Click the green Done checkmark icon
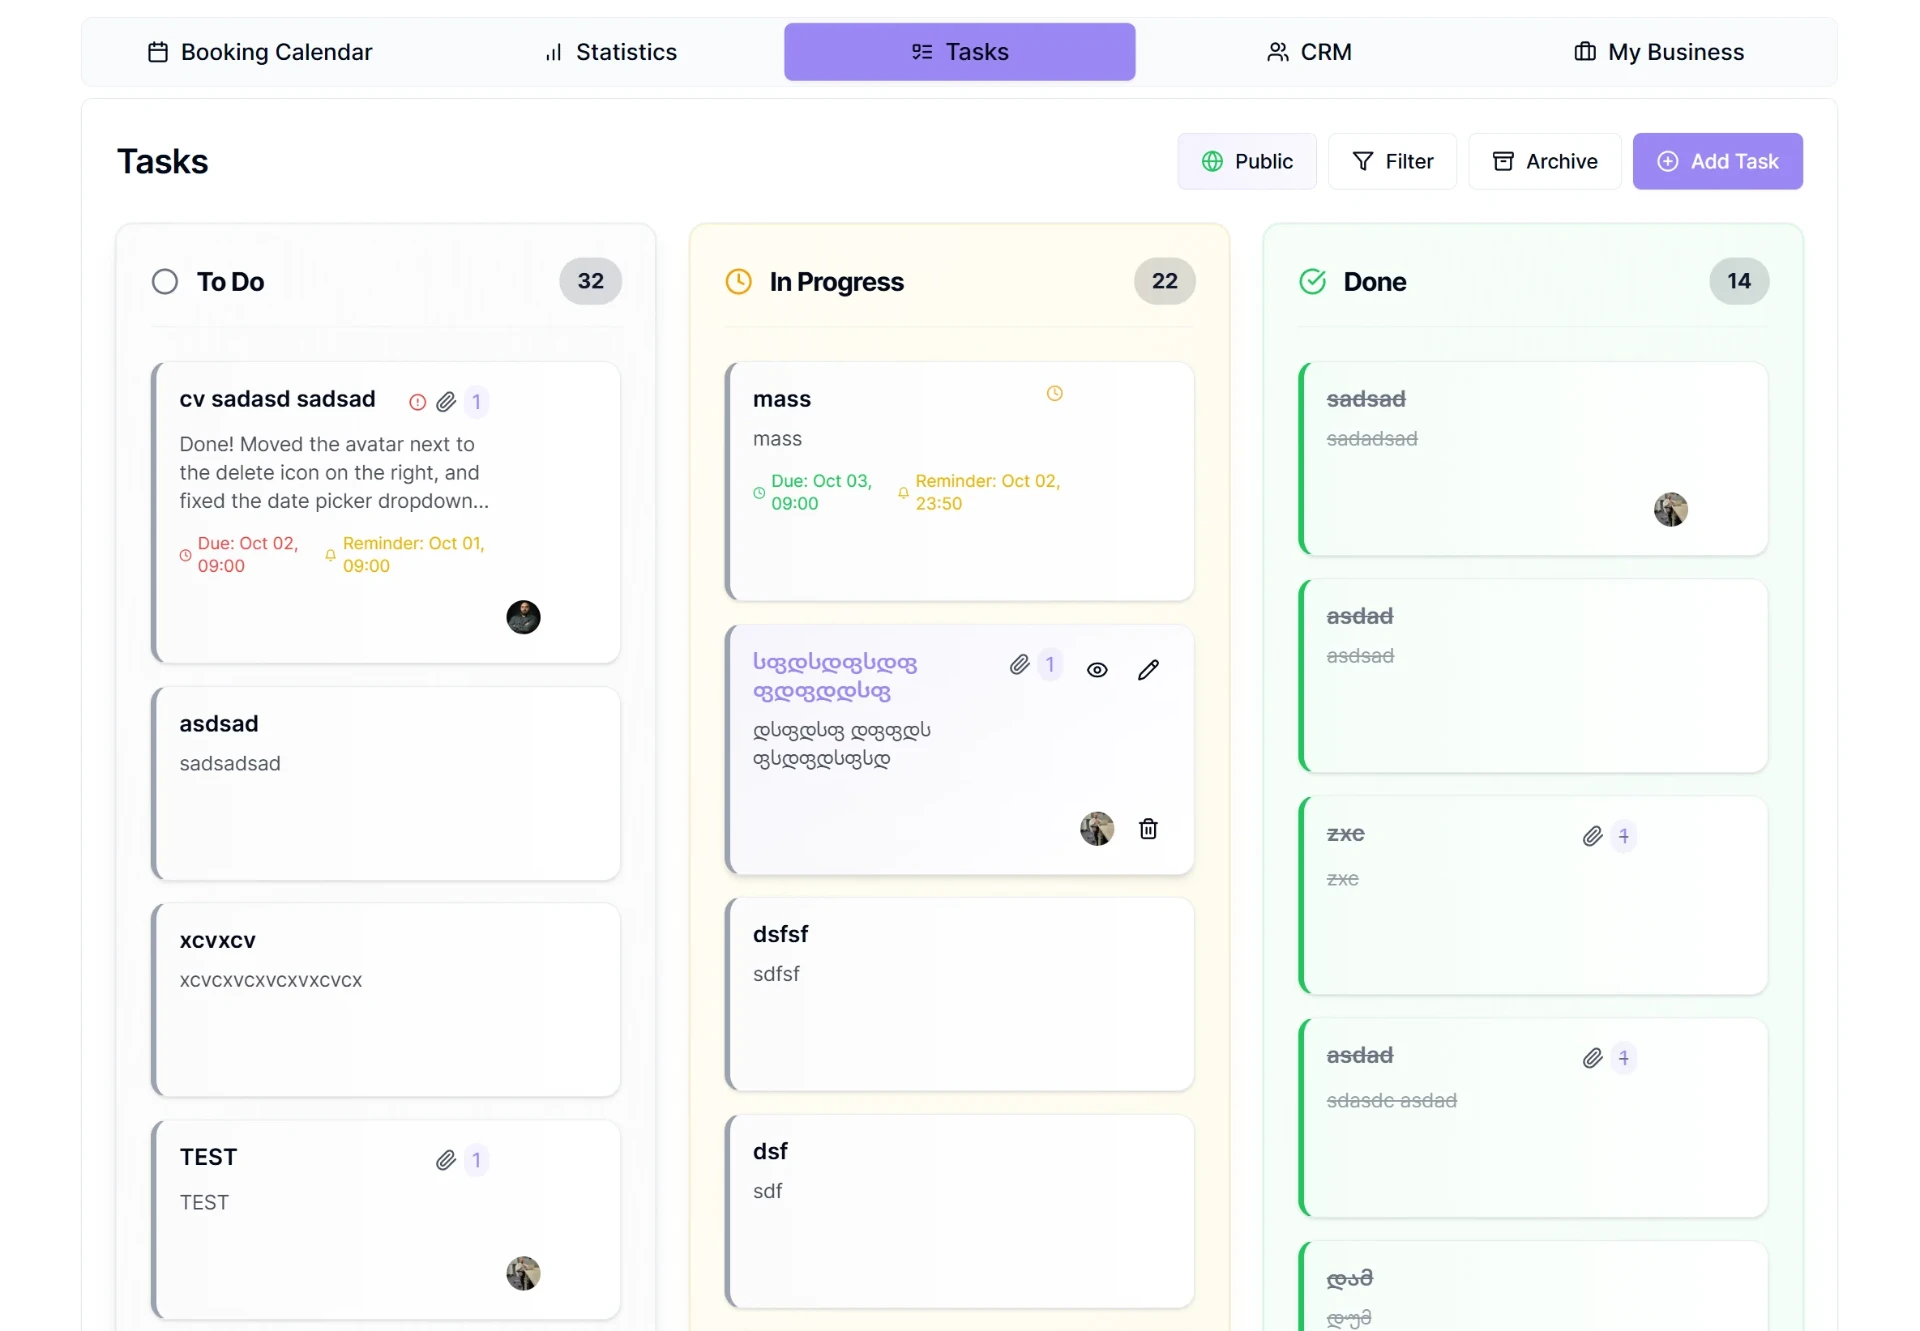The height and width of the screenshot is (1331, 1920). (x=1312, y=282)
